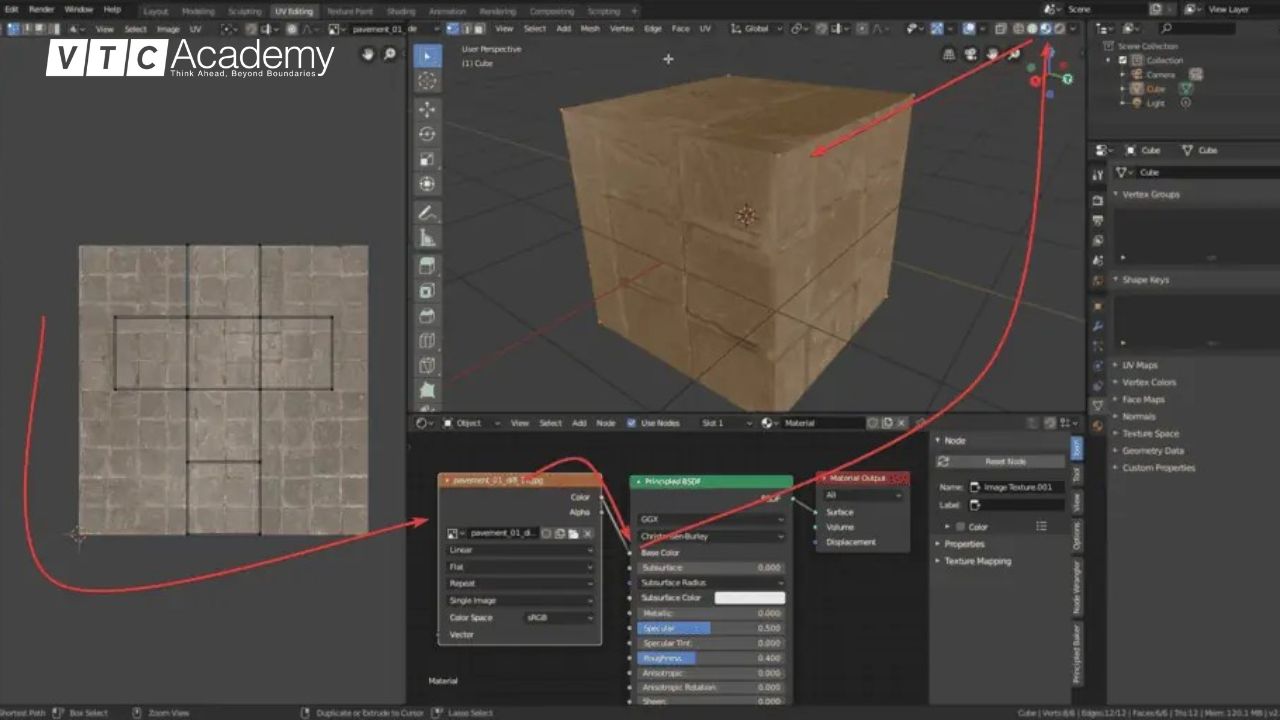Click the Reset Node button
The image size is (1280, 720).
point(1004,461)
